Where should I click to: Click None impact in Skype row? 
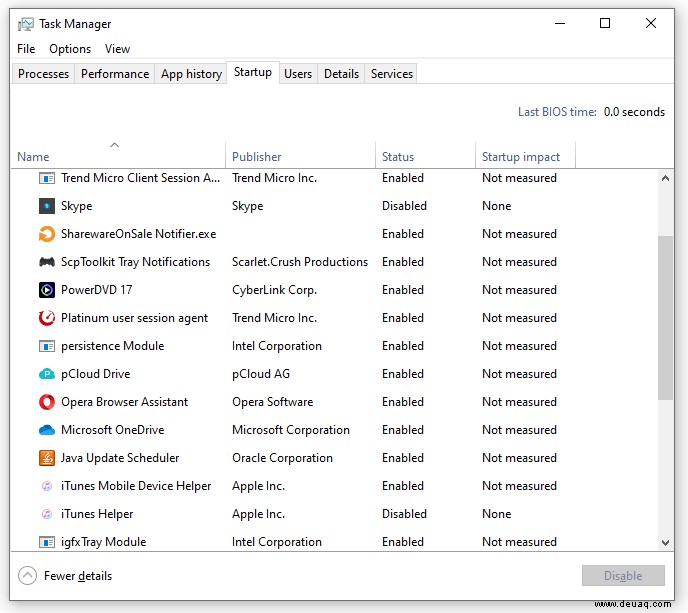click(x=496, y=206)
